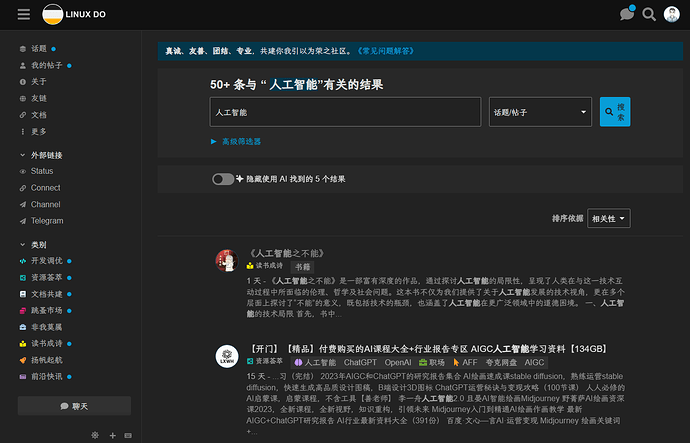Click the sparkle AI icon beside toggle
The width and height of the screenshot is (690, 443).
point(239,179)
